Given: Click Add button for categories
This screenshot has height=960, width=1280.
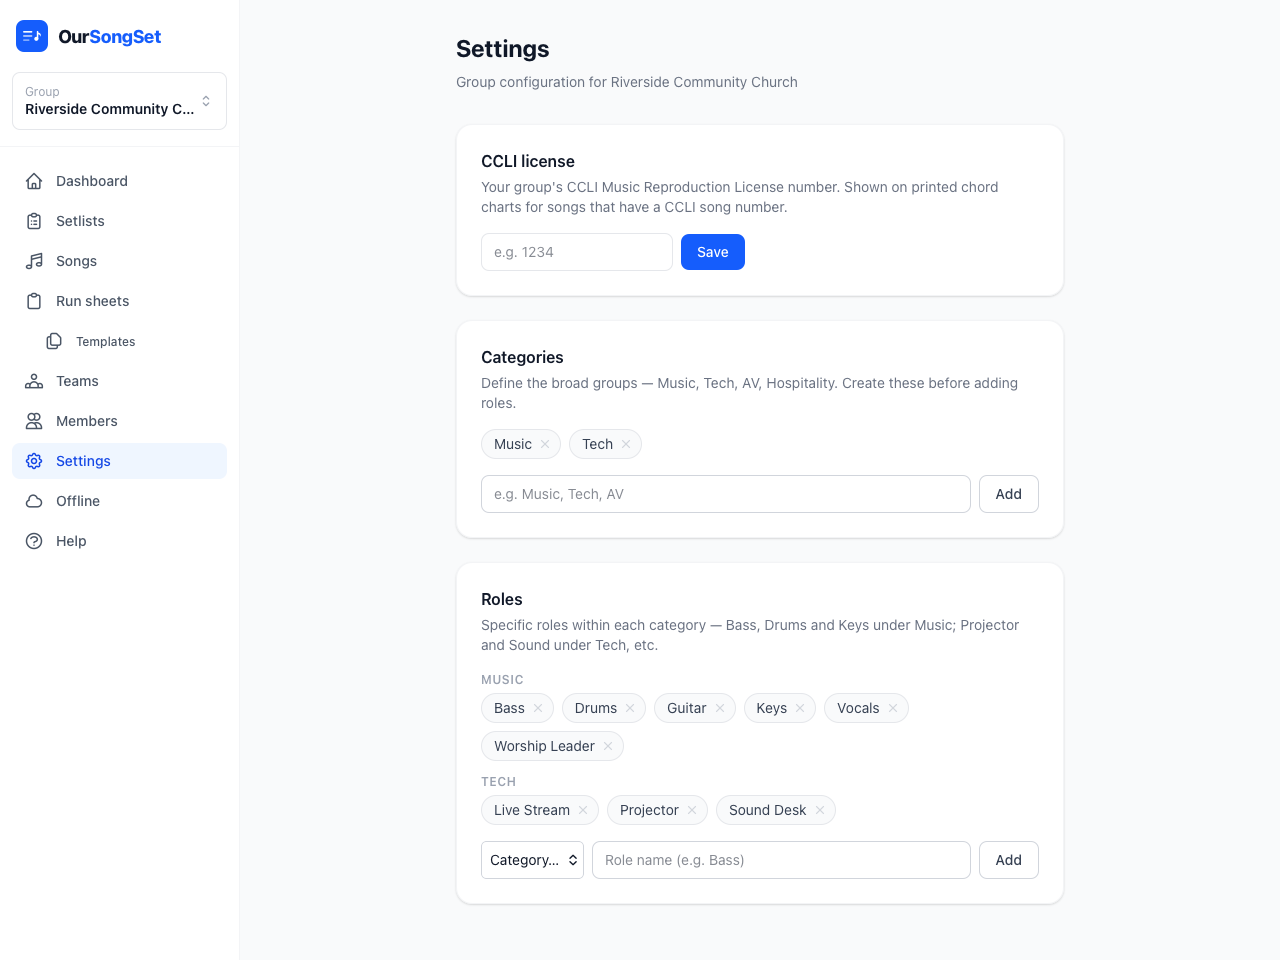Looking at the screenshot, I should click(x=1008, y=494).
